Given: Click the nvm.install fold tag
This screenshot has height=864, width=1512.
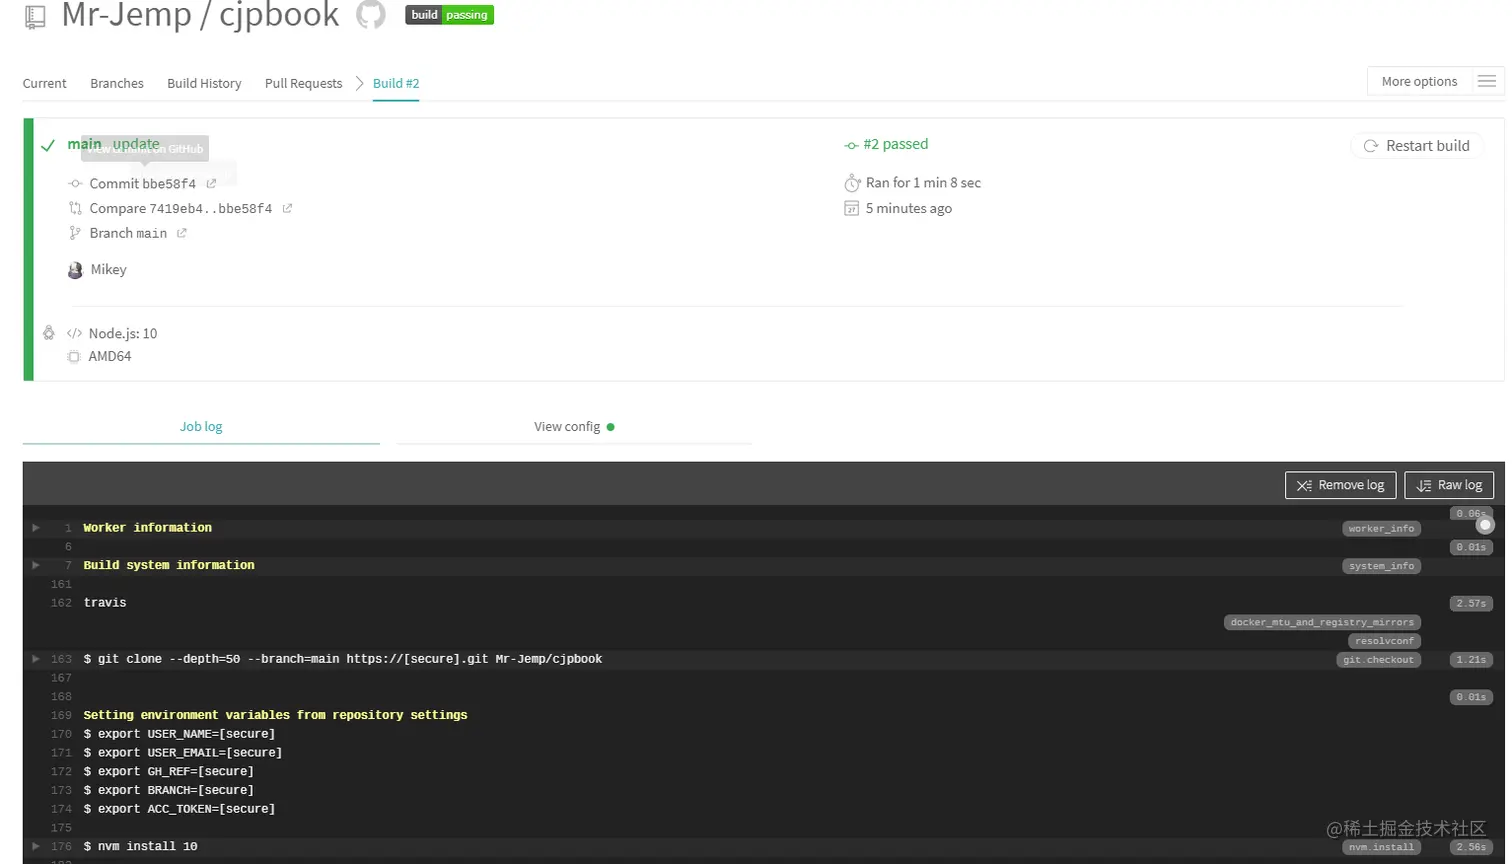Looking at the screenshot, I should pos(1381,847).
